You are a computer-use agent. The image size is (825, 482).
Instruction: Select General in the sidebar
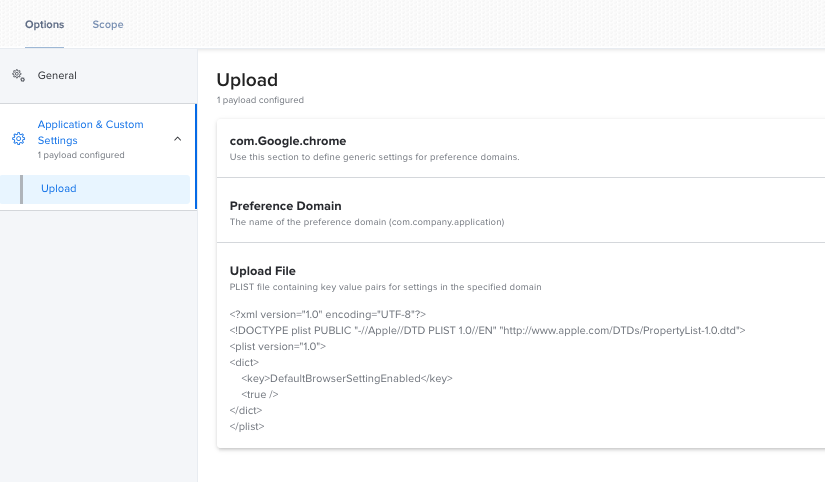pos(57,76)
